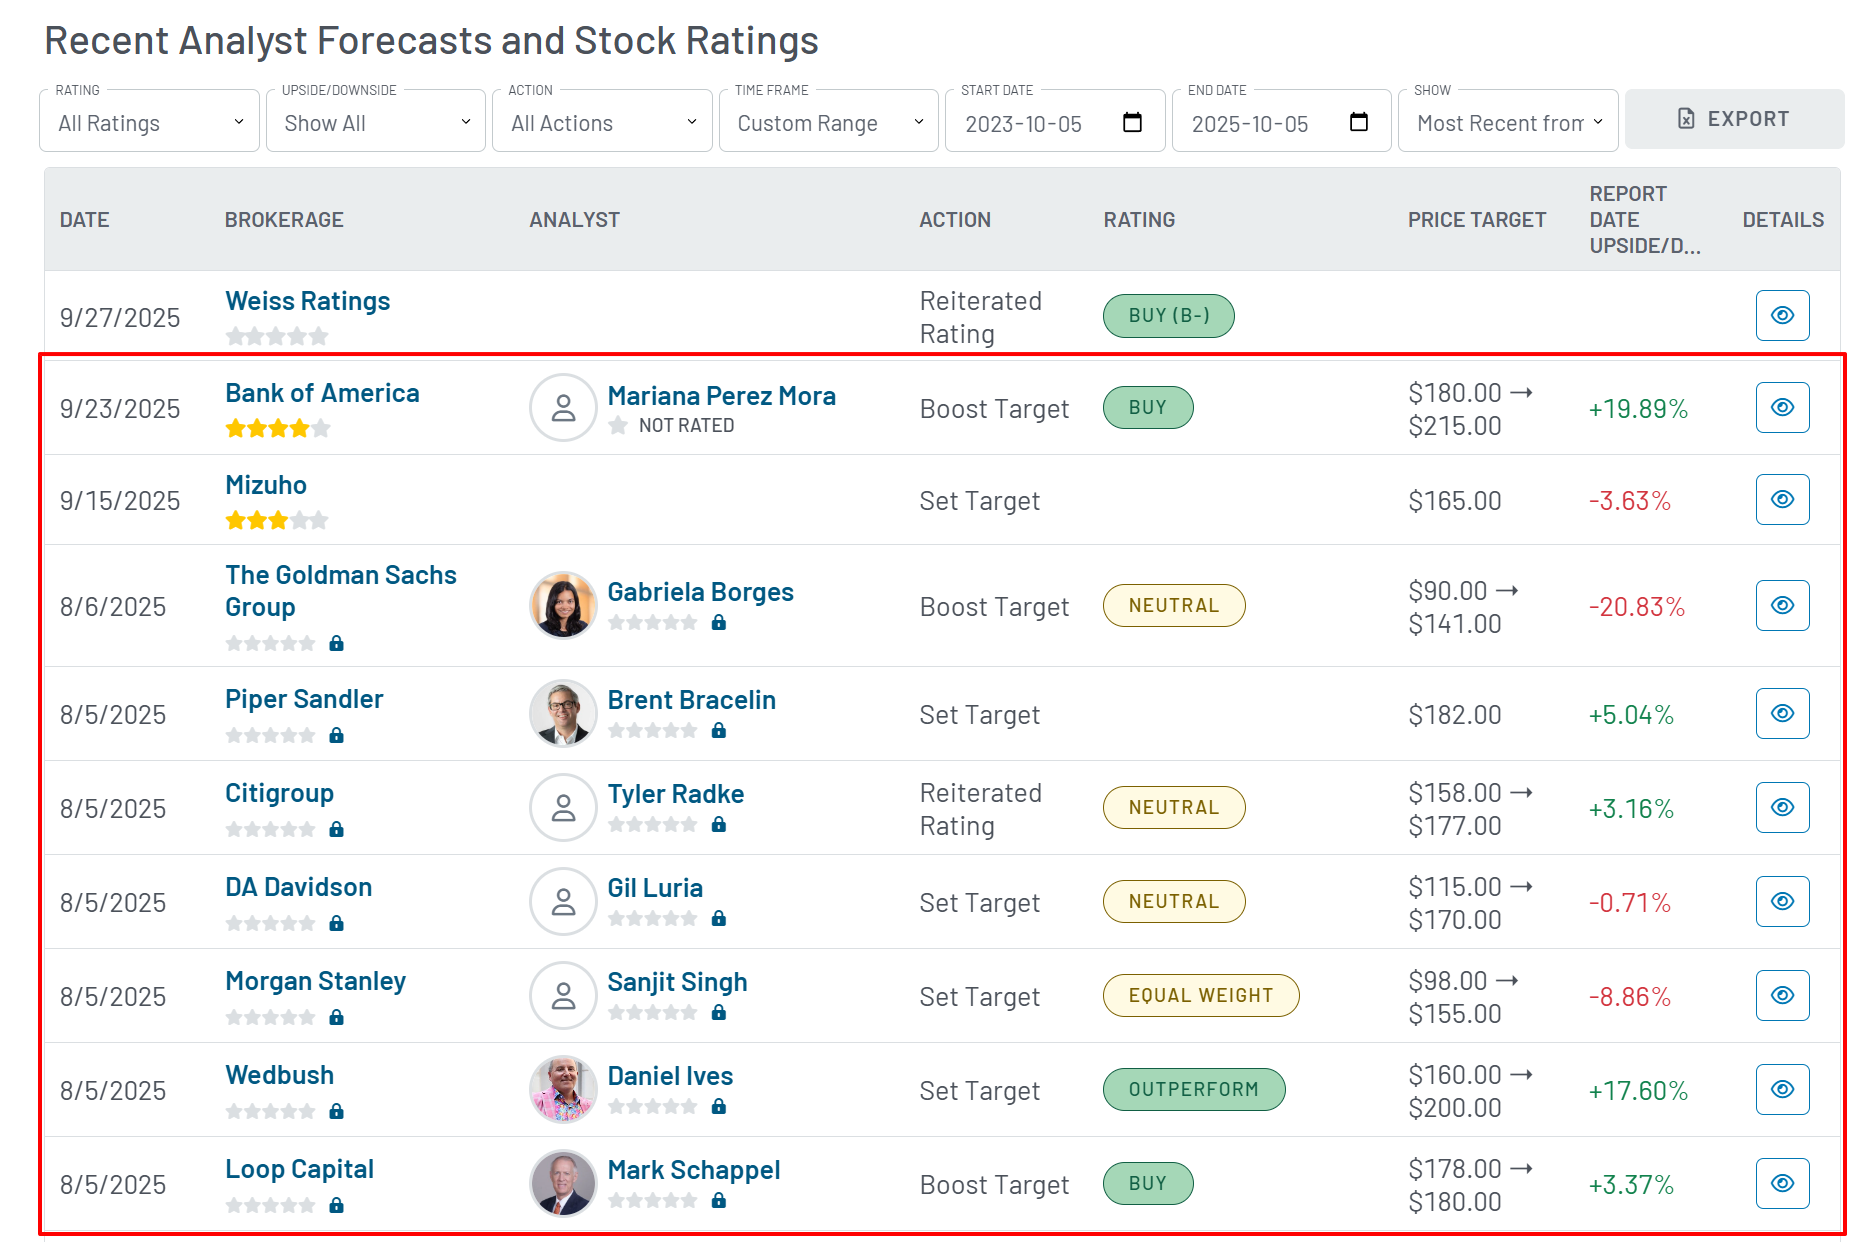Viewport: 1869px width, 1242px height.
Task: View DA Davidson rating details
Action: pos(1782,901)
